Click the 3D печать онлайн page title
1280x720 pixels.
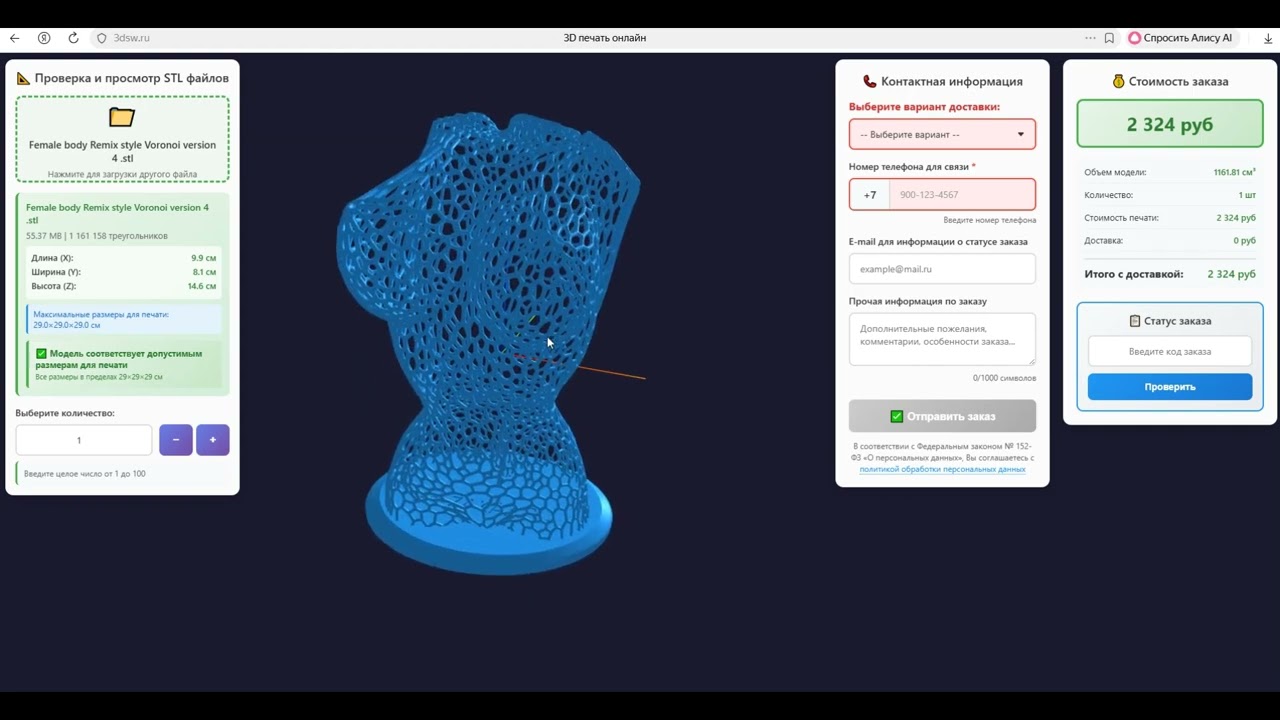[604, 38]
